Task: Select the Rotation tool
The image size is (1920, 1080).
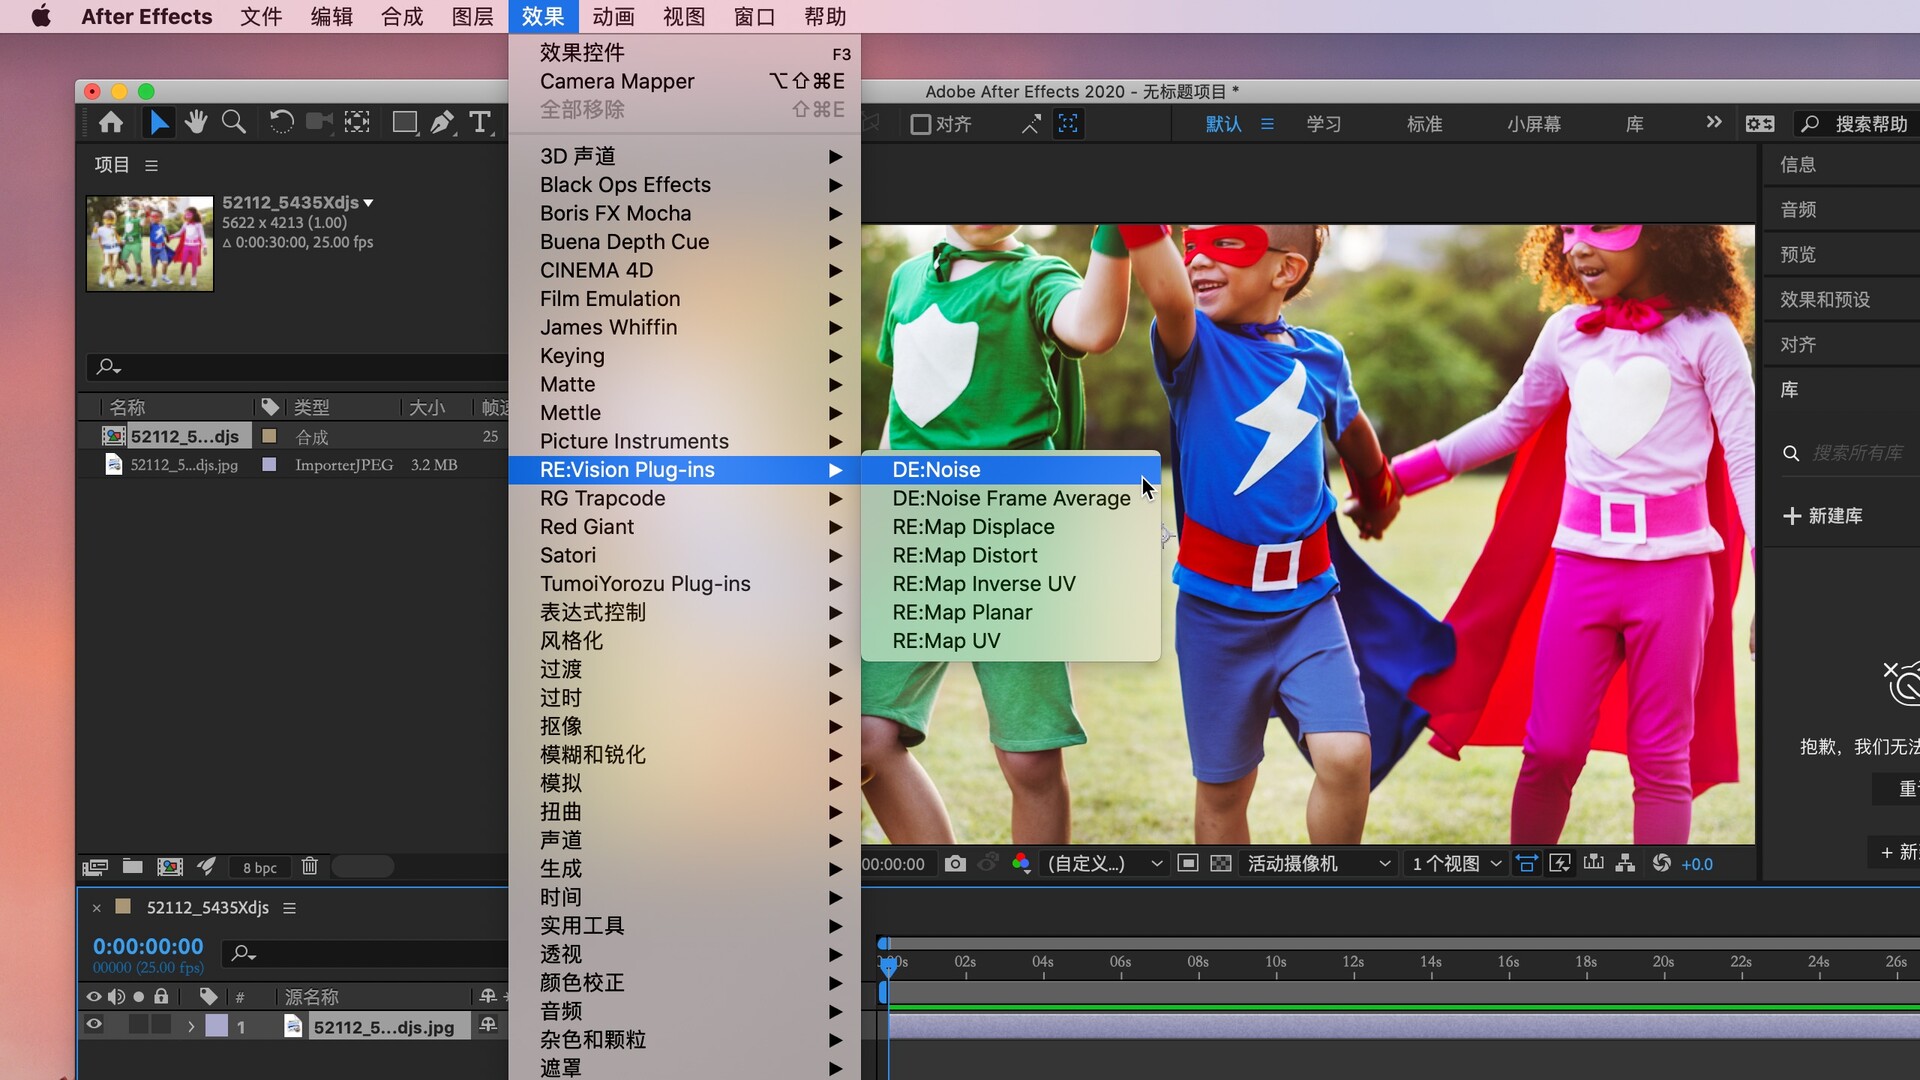Action: [x=282, y=123]
